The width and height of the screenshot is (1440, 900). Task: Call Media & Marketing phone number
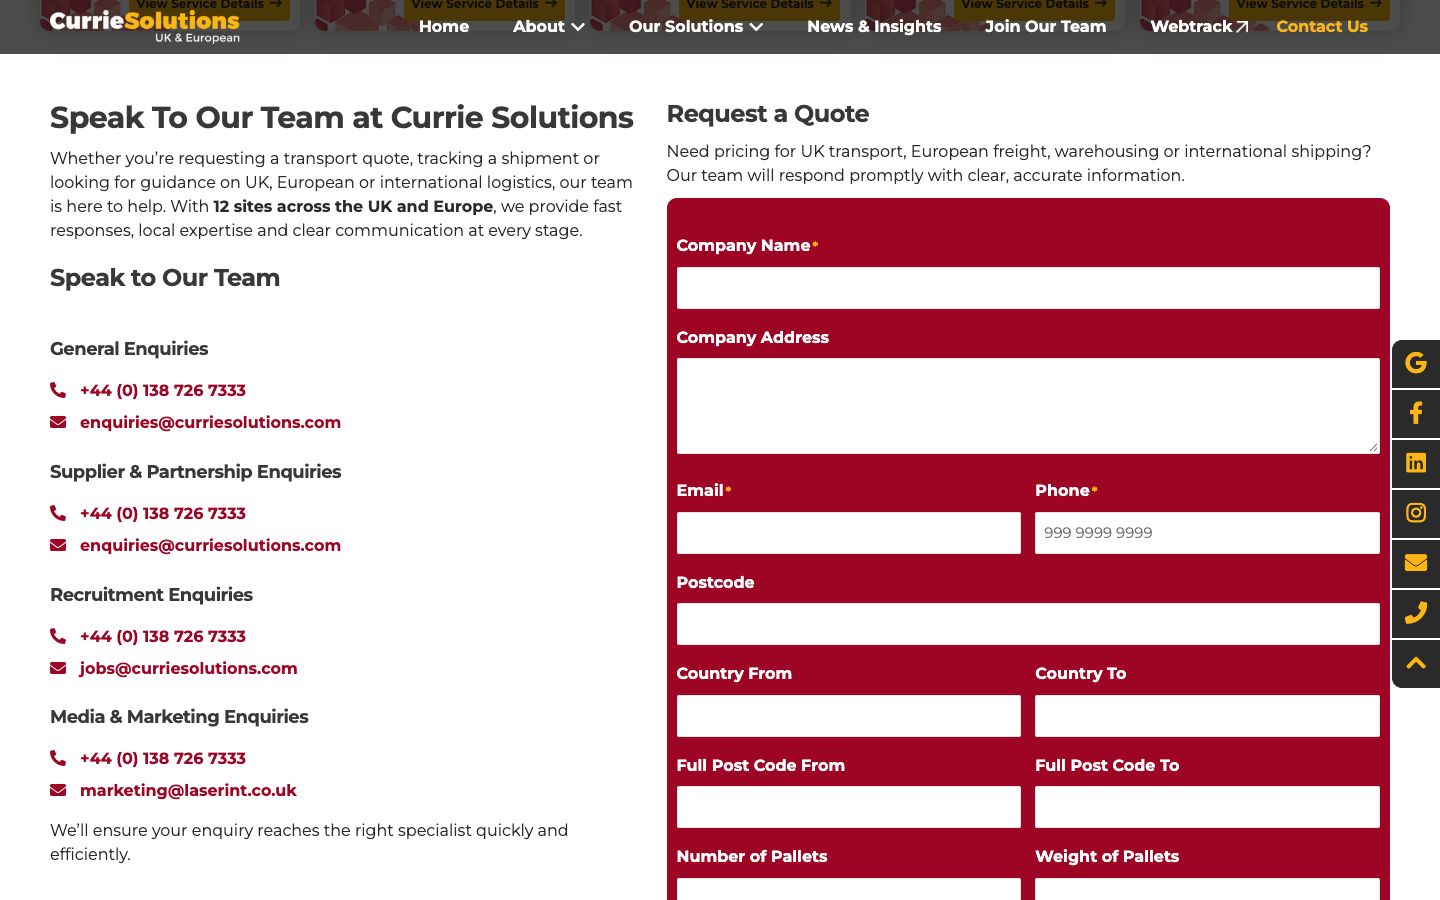tap(163, 758)
